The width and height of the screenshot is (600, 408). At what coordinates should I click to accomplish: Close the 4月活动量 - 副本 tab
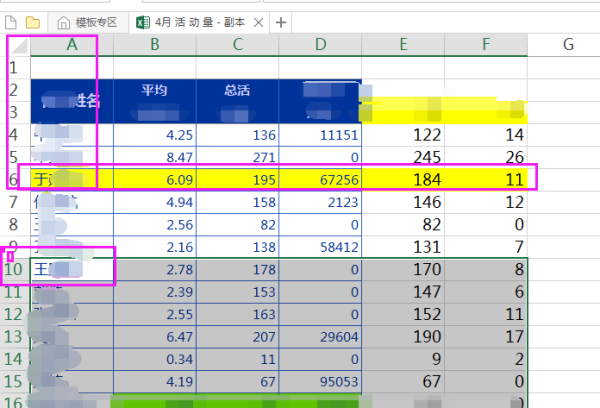coord(259,21)
